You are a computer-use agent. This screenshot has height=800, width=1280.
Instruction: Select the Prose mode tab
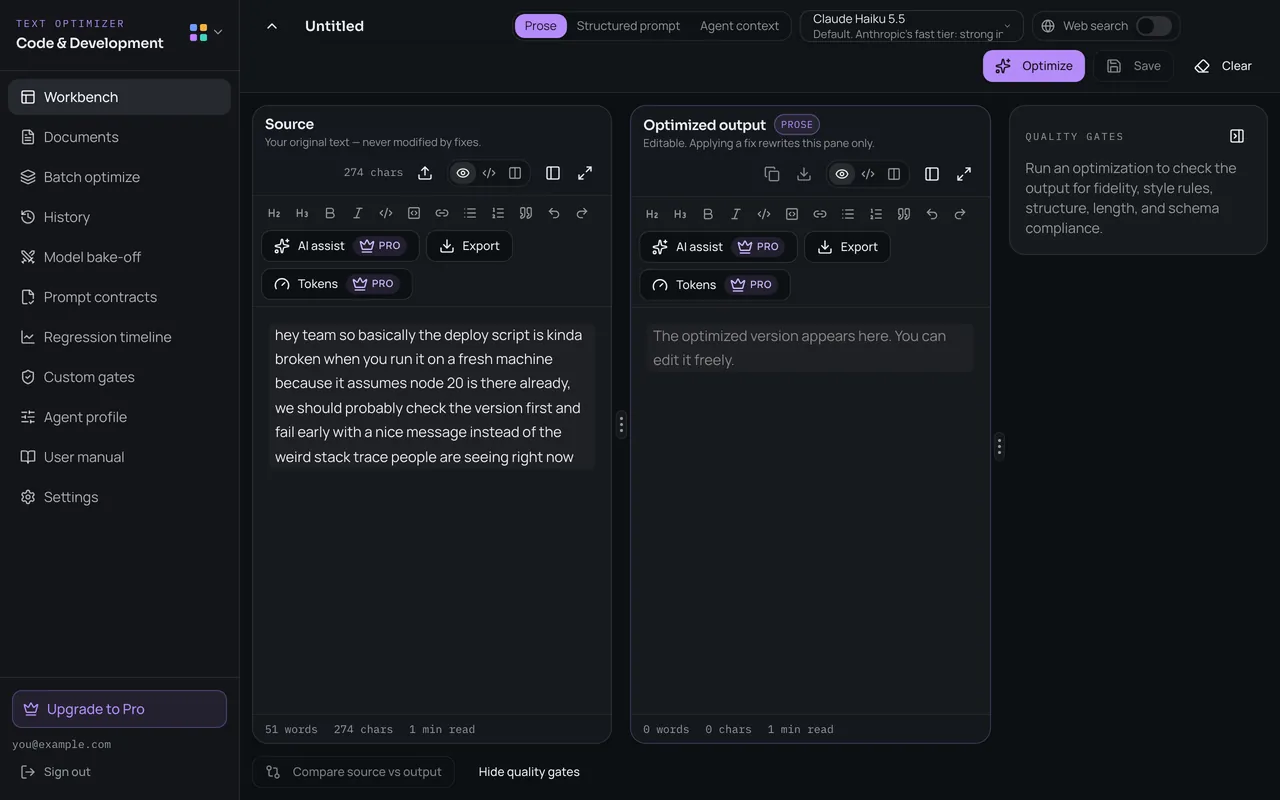(540, 26)
